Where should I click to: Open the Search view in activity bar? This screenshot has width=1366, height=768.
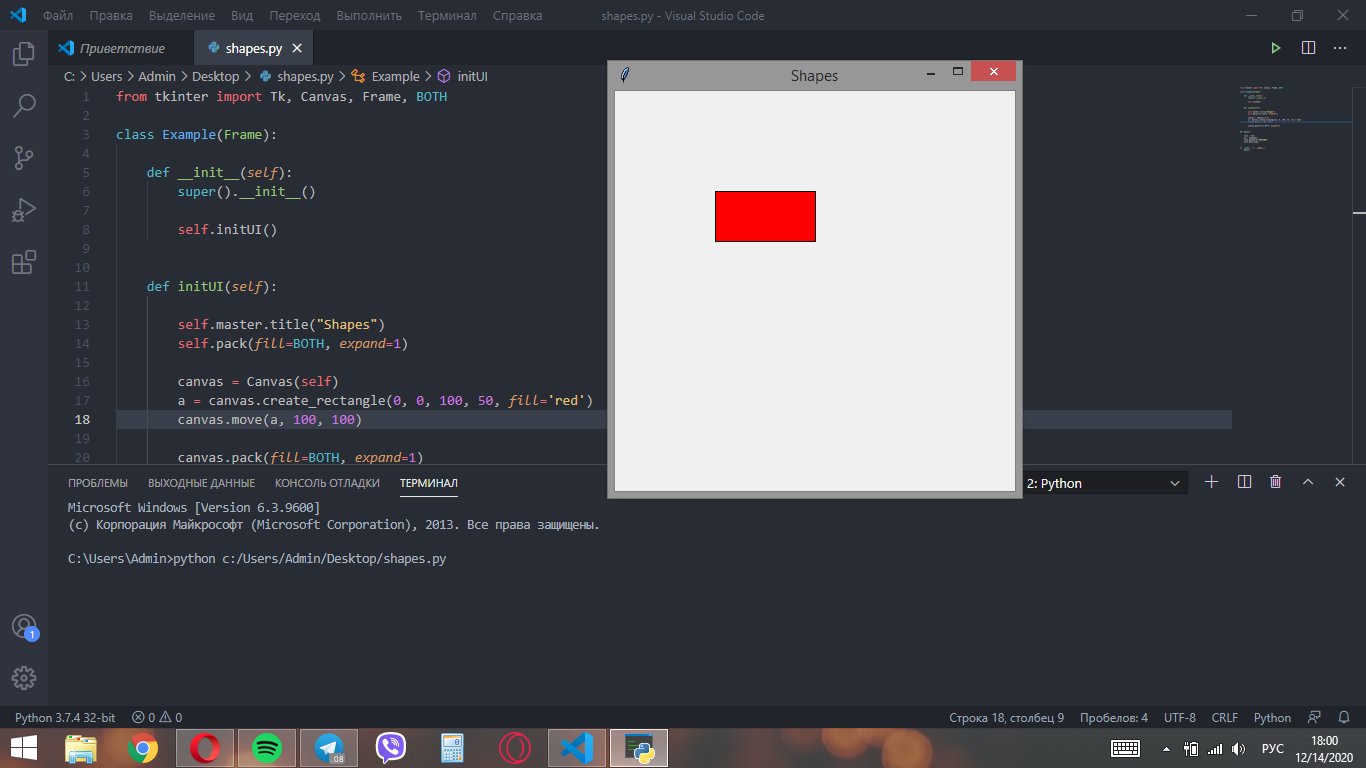click(23, 105)
